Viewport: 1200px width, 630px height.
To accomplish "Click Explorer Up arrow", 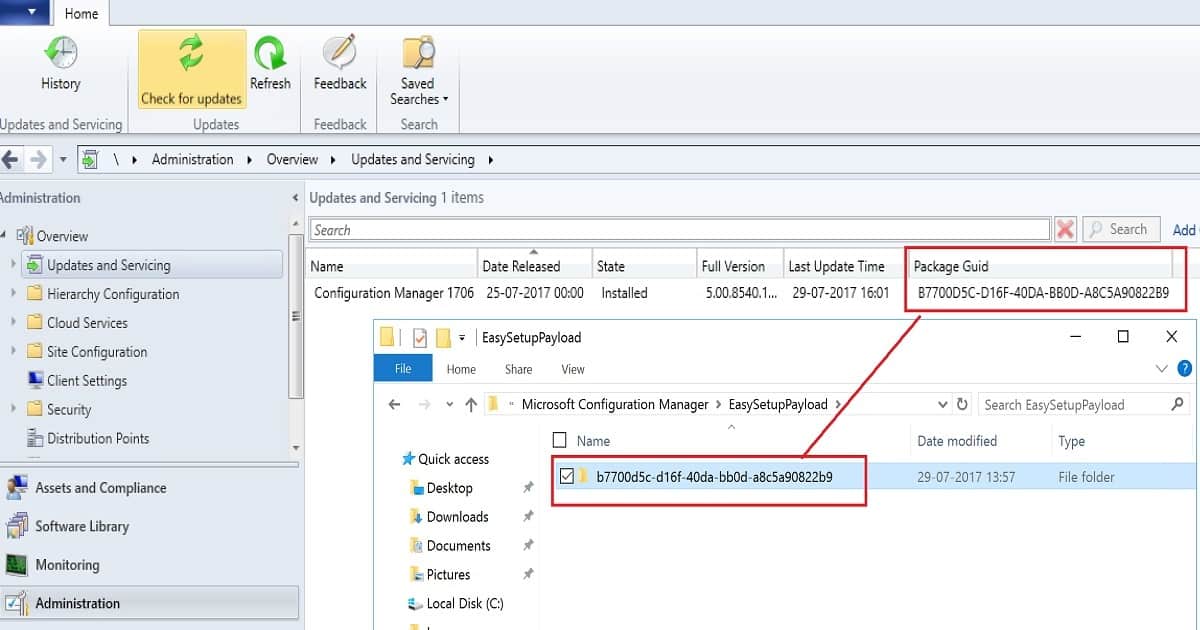I will pyautogui.click(x=472, y=405).
